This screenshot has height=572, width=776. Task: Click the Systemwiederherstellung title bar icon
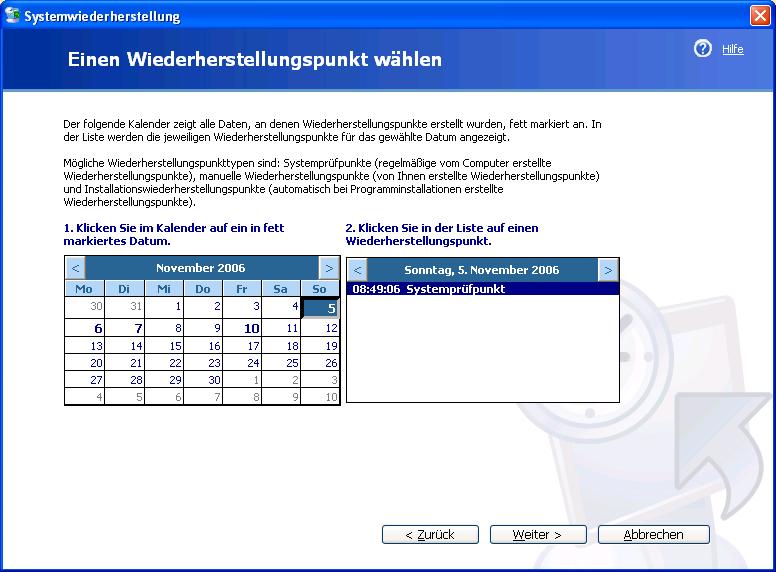[12, 15]
